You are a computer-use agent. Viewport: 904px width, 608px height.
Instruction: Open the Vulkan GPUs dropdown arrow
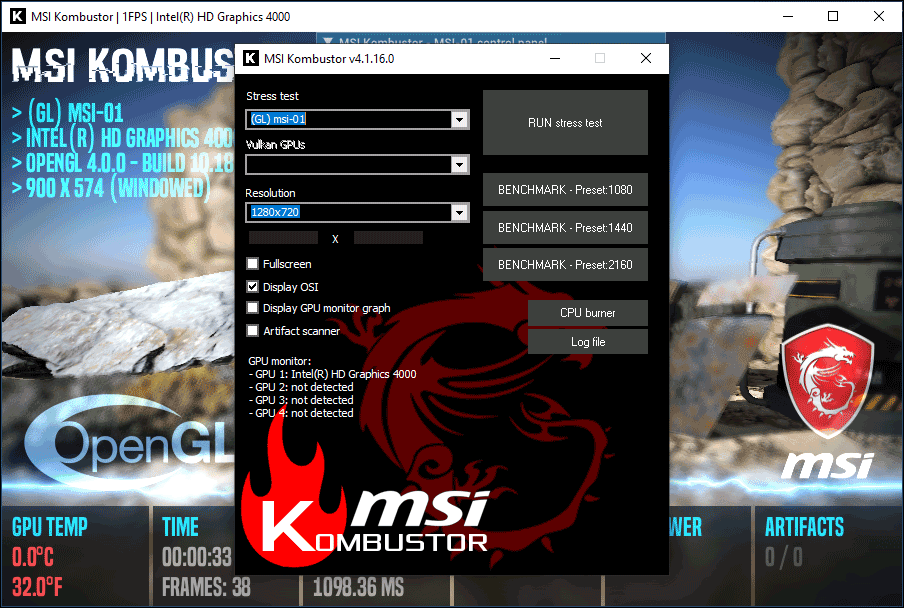point(459,165)
